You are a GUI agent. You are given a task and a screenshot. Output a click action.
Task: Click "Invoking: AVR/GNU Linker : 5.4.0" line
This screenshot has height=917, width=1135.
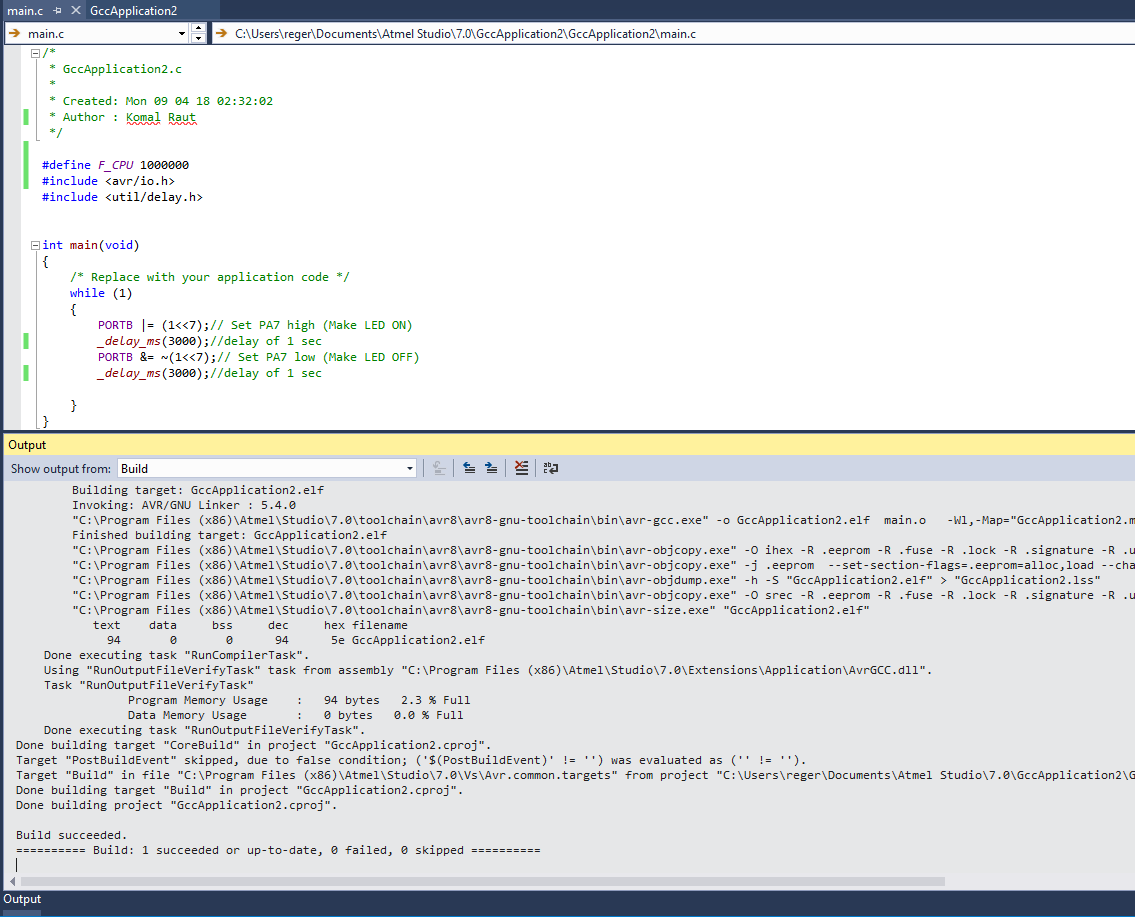pos(184,505)
